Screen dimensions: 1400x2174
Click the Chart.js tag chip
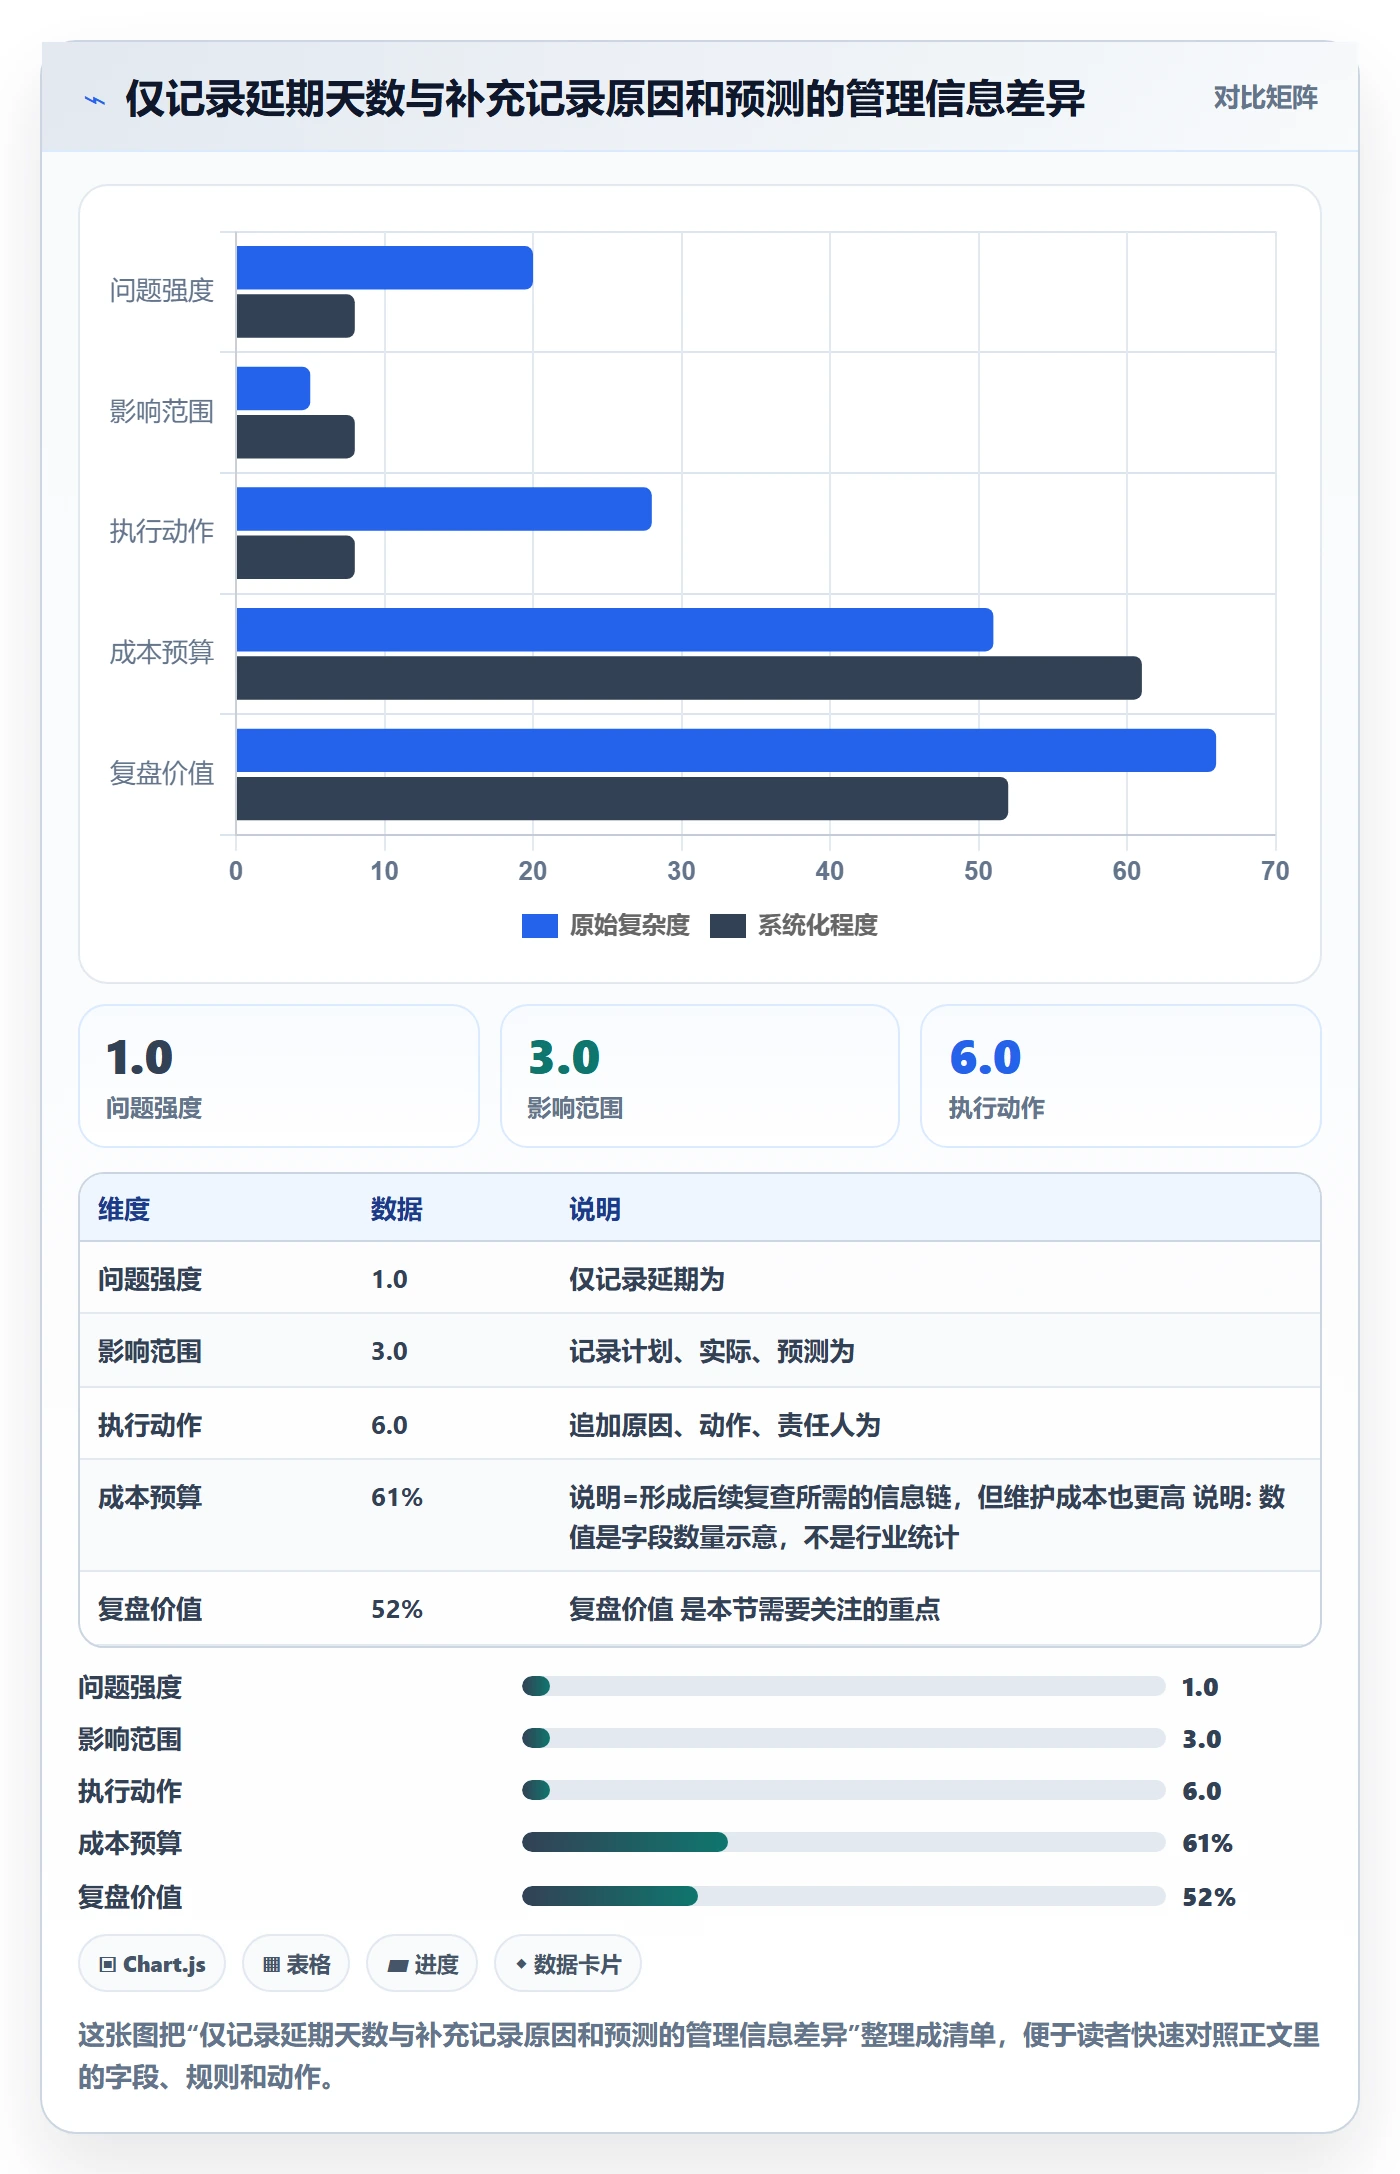pyautogui.click(x=152, y=1964)
